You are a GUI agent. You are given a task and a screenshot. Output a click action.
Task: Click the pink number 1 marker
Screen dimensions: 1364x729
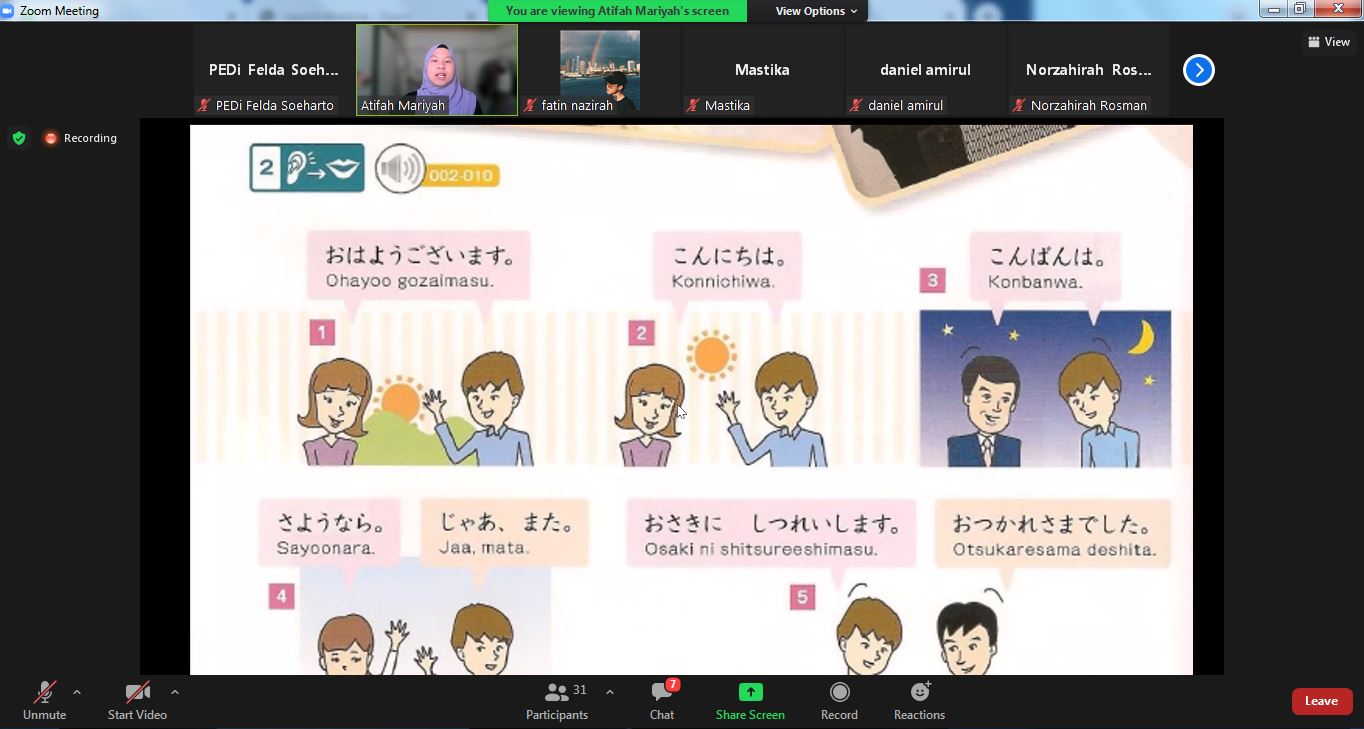tap(322, 332)
